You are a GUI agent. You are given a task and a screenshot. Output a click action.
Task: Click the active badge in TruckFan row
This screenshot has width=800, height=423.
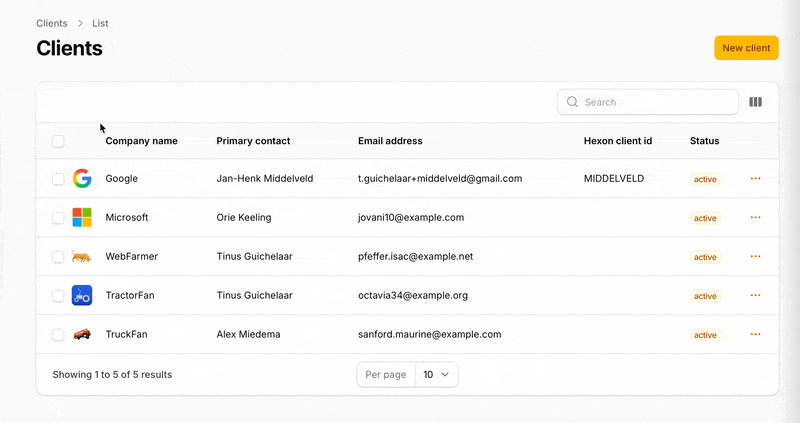pos(705,335)
